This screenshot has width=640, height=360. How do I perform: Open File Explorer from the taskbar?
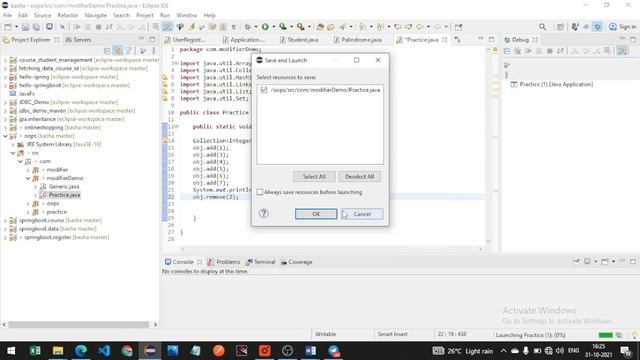pyautogui.click(x=58, y=351)
